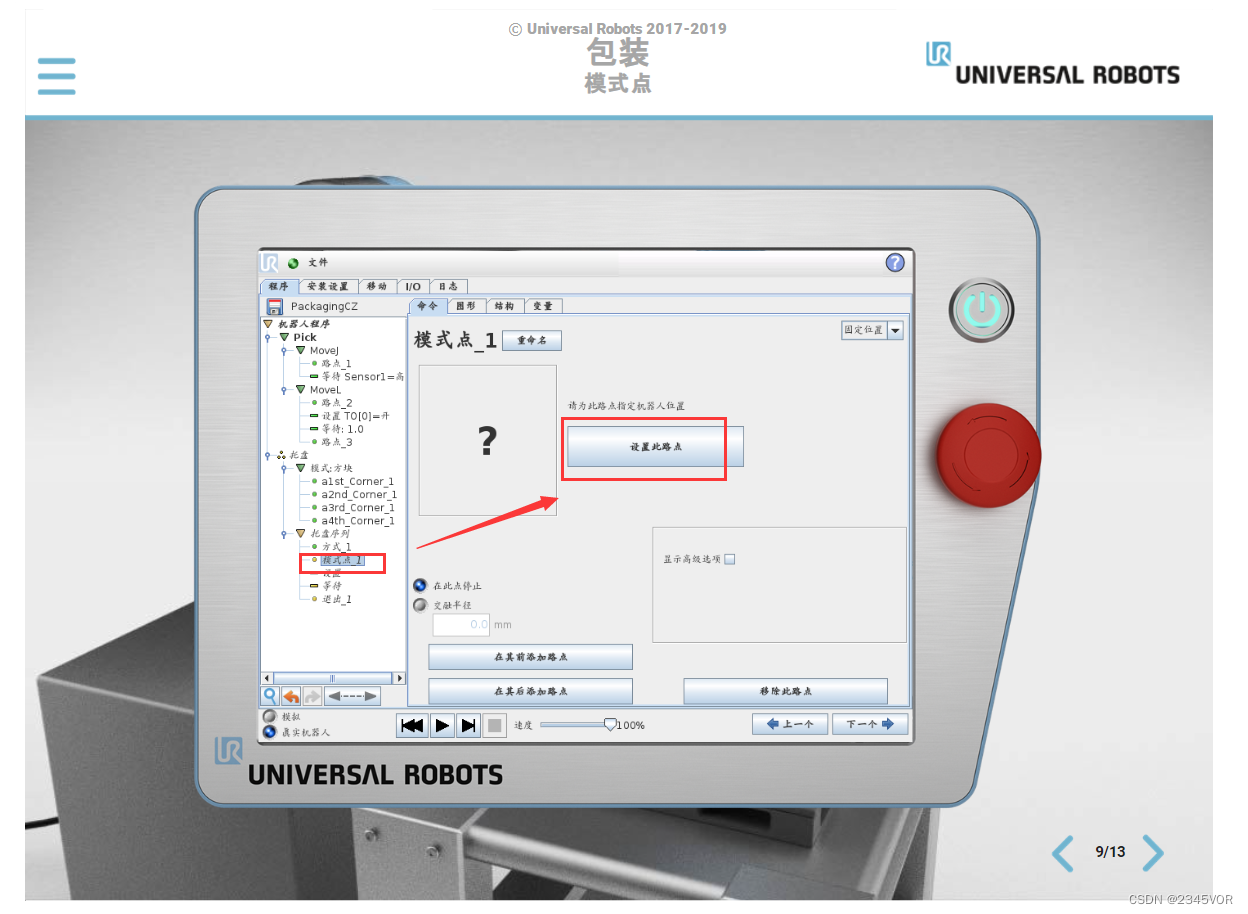This screenshot has height=914, width=1248.
Task: Click the orange undo arrow icon
Action: tap(291, 696)
